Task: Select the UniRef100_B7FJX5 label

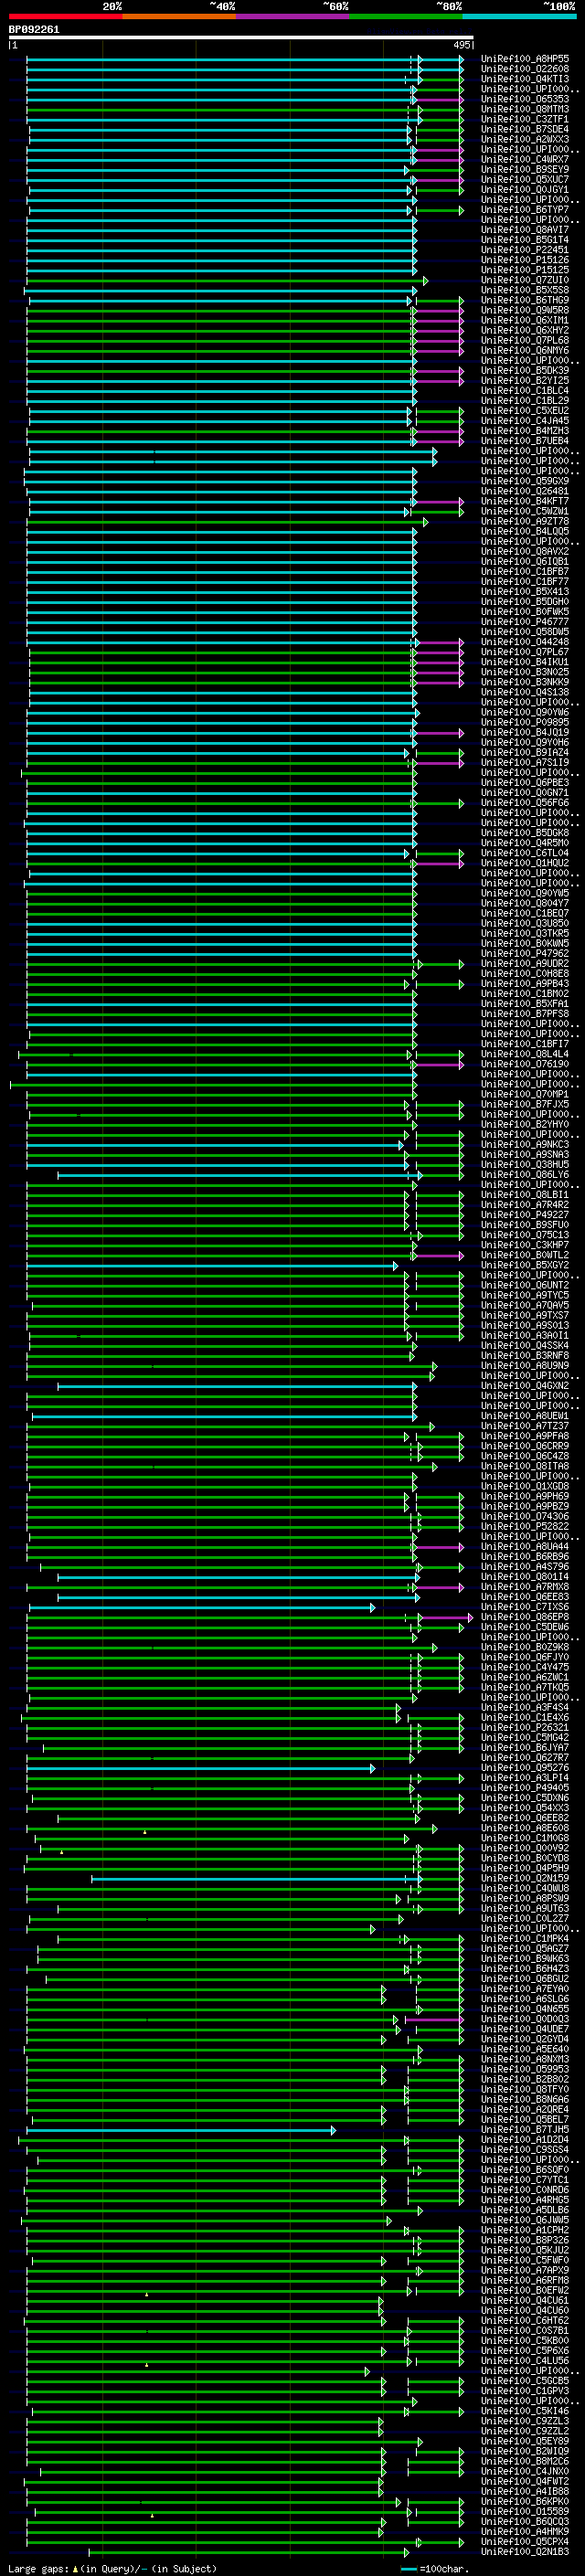Action: (525, 1104)
